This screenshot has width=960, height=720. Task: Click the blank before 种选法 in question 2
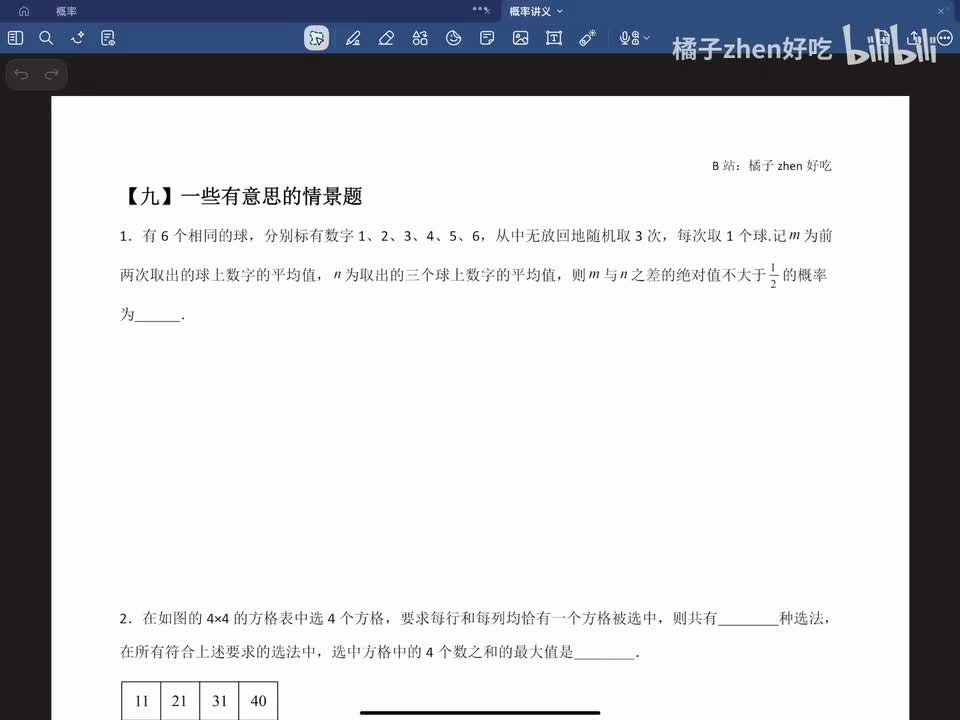click(748, 618)
